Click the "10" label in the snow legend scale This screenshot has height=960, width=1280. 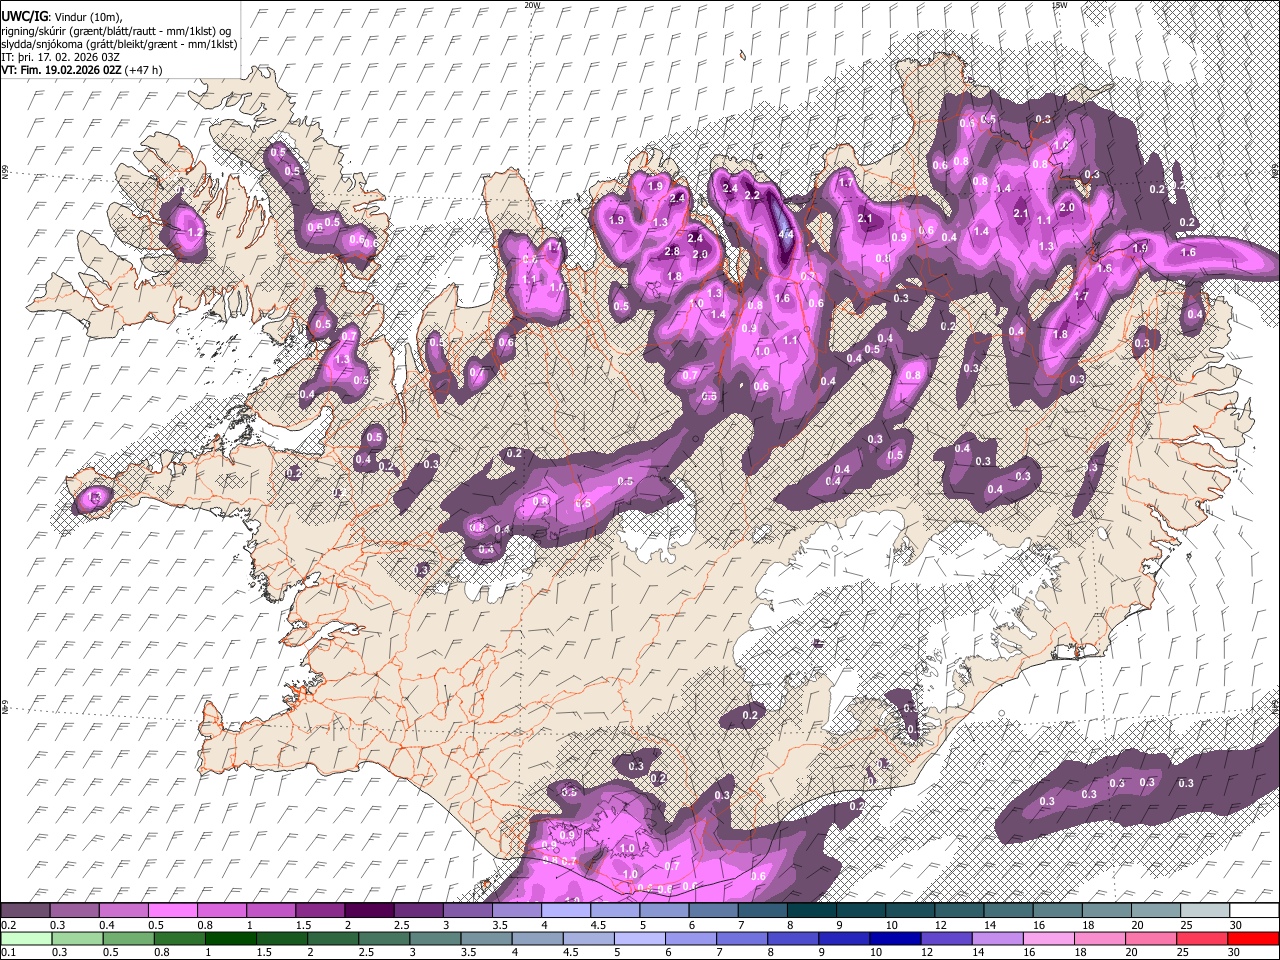point(894,925)
